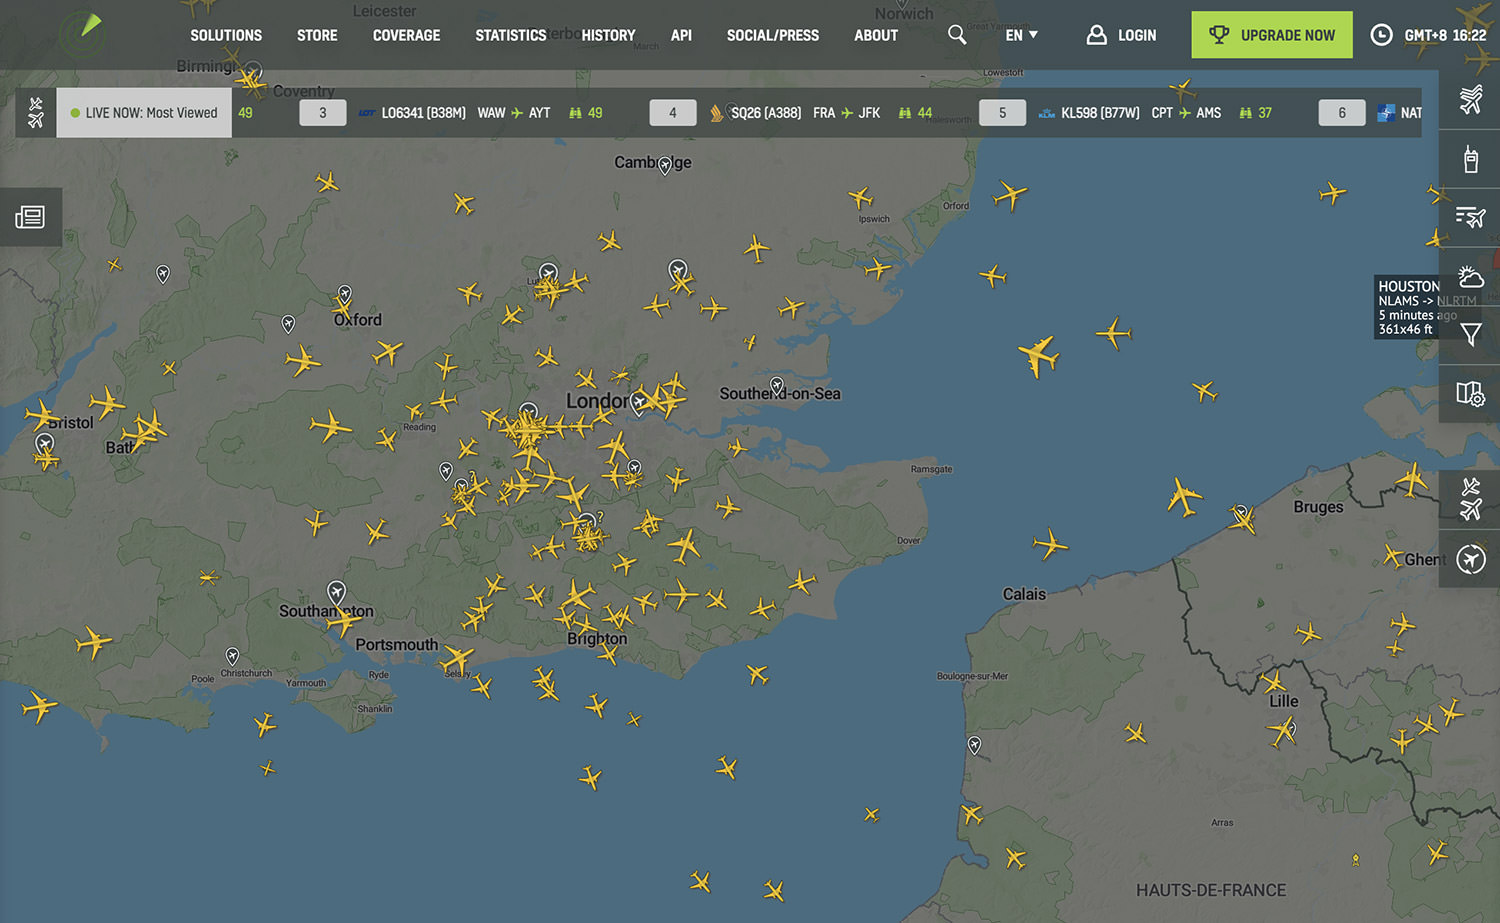The image size is (1500, 923).
Task: Open the news panel icon
Action: point(30,217)
